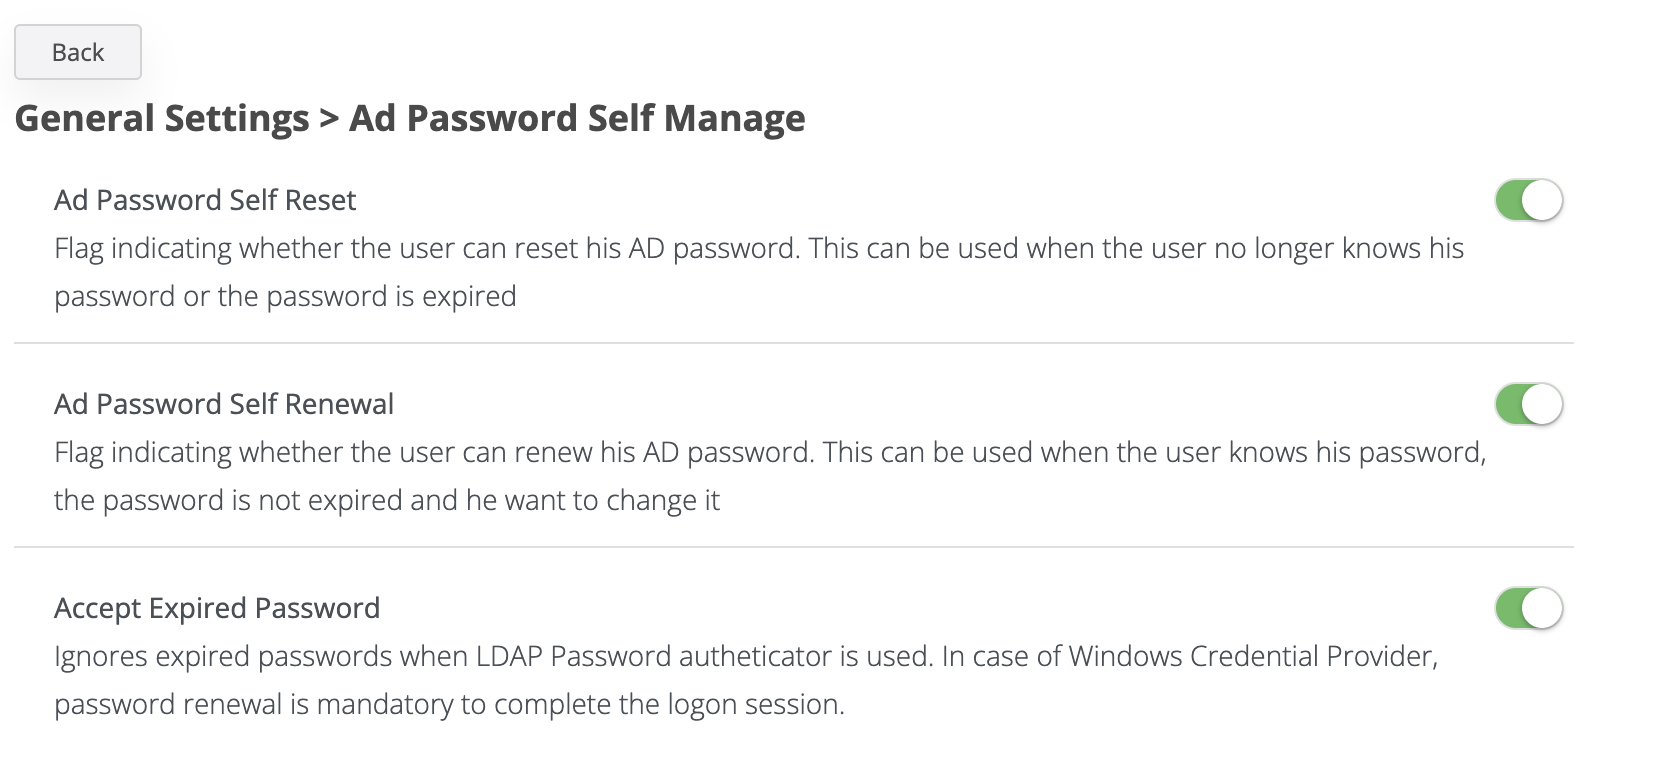Viewport: 1658px width, 780px height.
Task: Click the Back button
Action: [78, 52]
